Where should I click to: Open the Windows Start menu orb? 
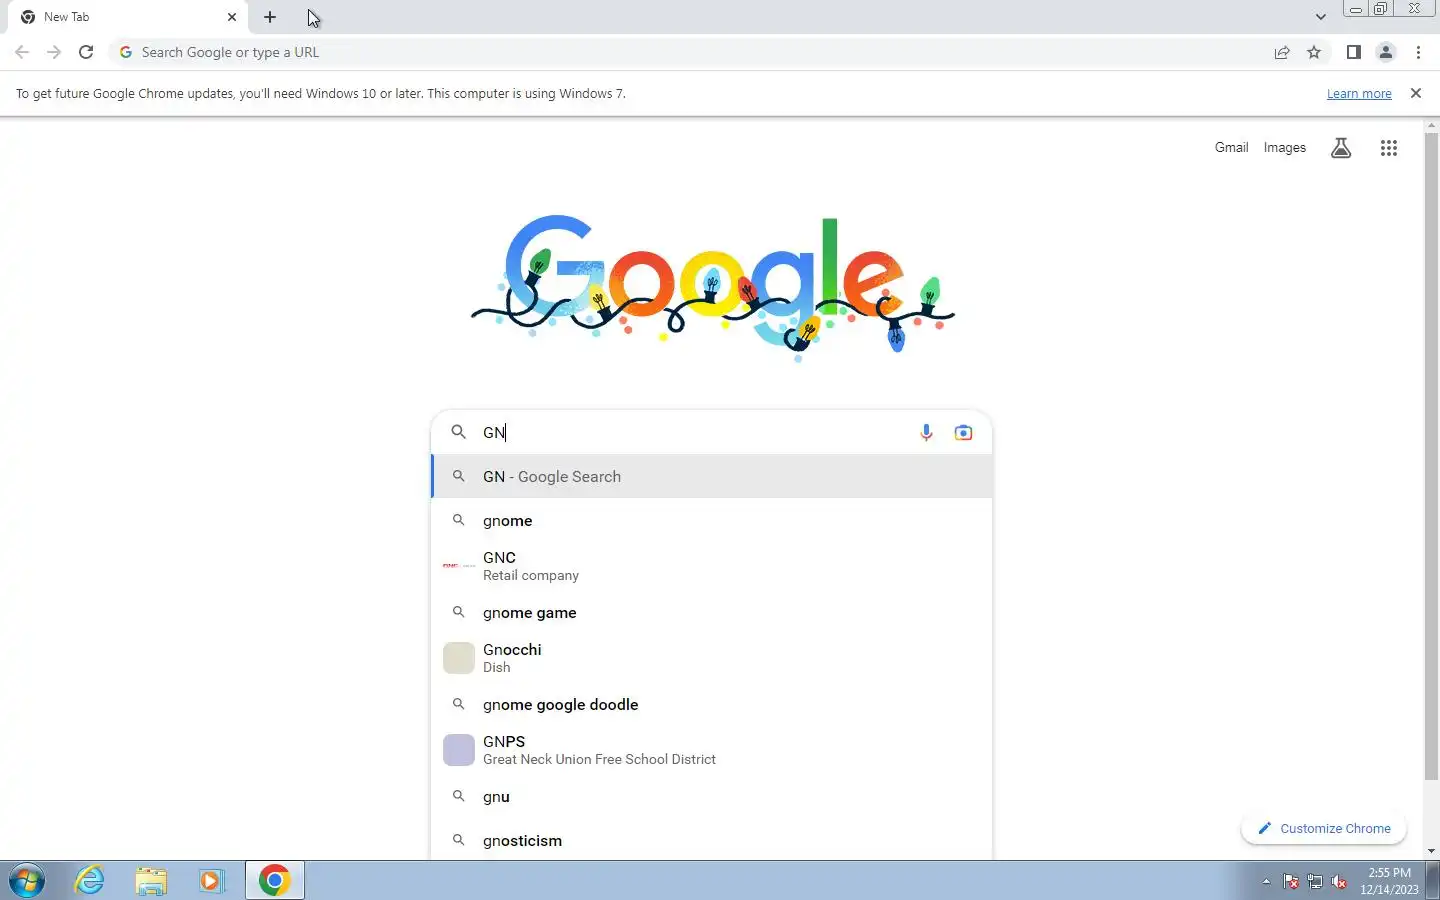[27, 881]
